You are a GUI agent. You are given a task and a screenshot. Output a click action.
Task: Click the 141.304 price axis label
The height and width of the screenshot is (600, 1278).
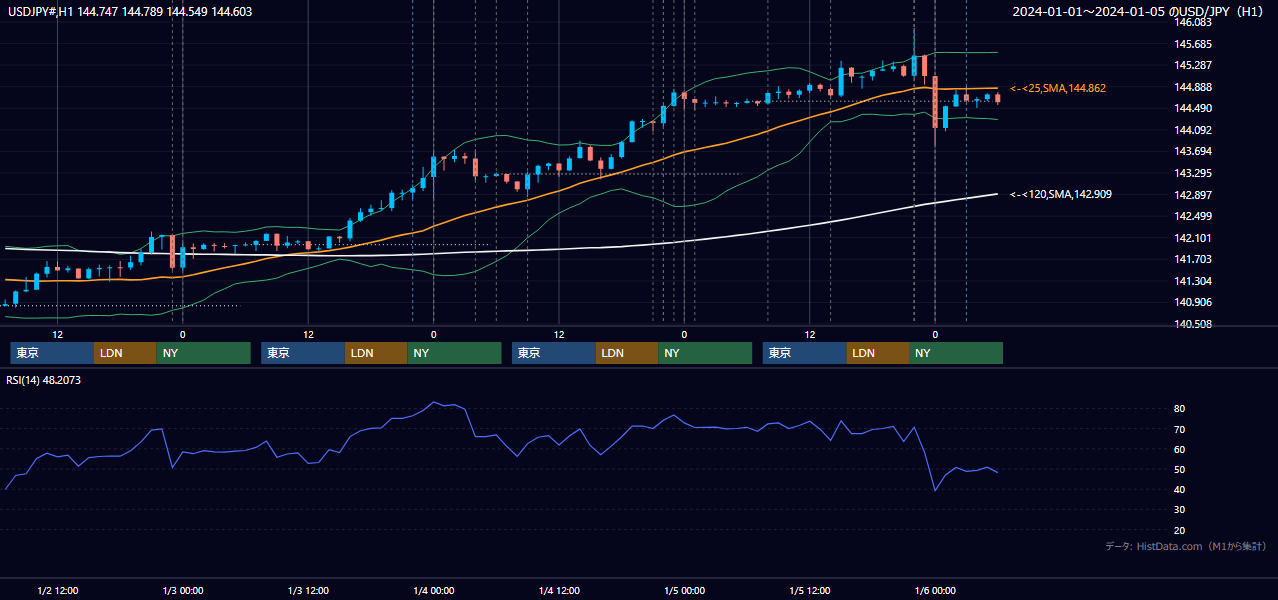click(x=1194, y=281)
